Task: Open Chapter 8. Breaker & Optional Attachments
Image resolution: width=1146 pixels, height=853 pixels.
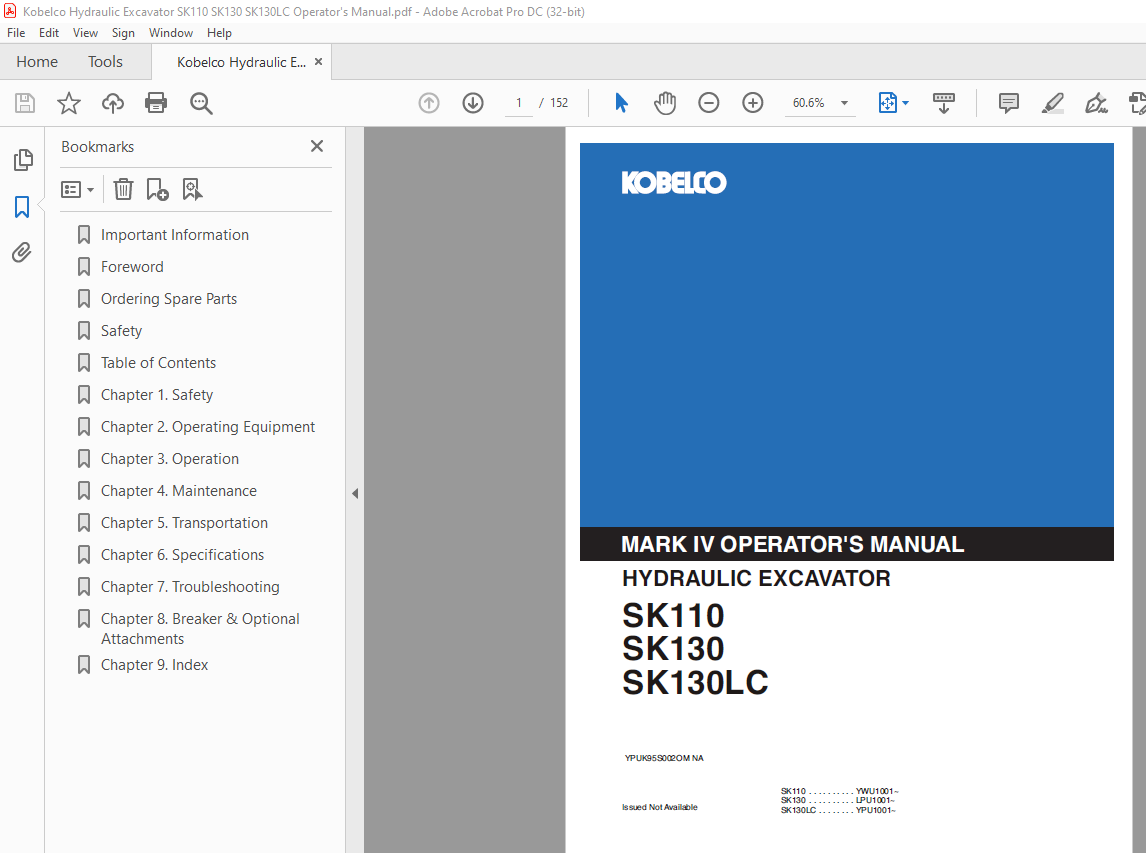Action: (x=200, y=629)
